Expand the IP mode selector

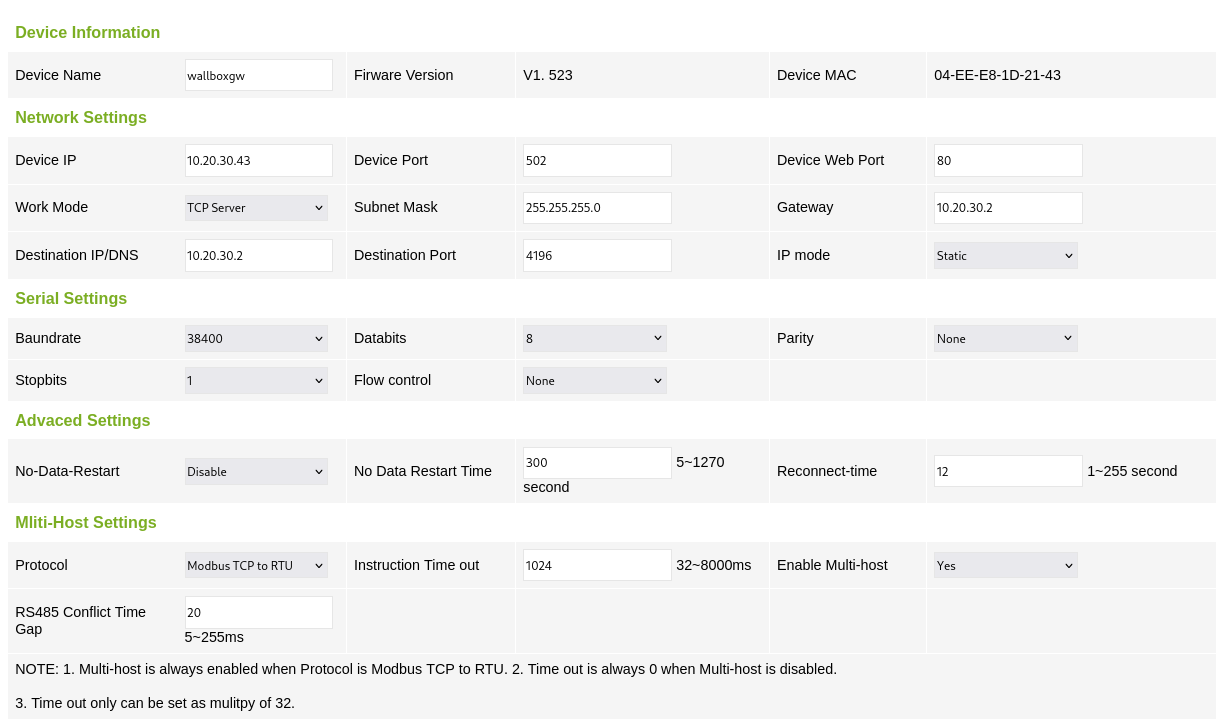(x=1006, y=255)
